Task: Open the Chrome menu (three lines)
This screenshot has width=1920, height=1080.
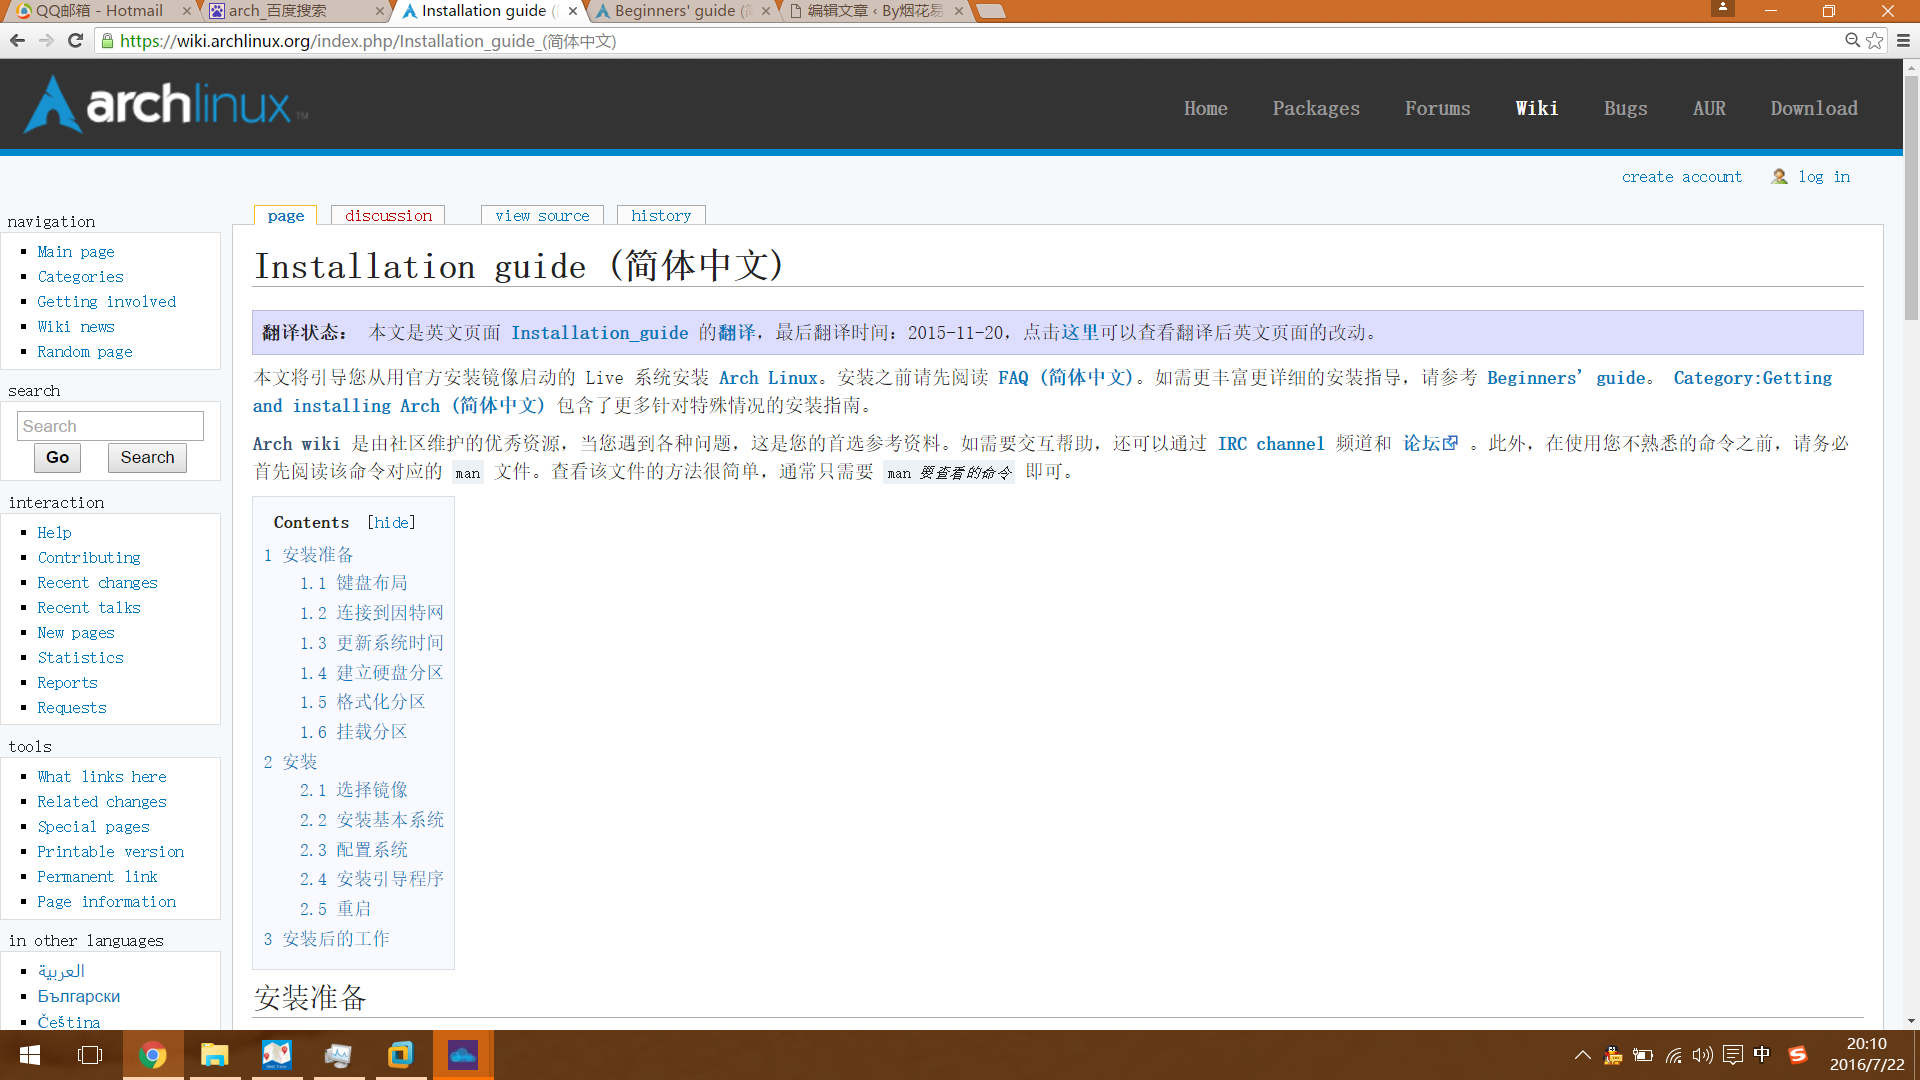Action: click(1903, 41)
